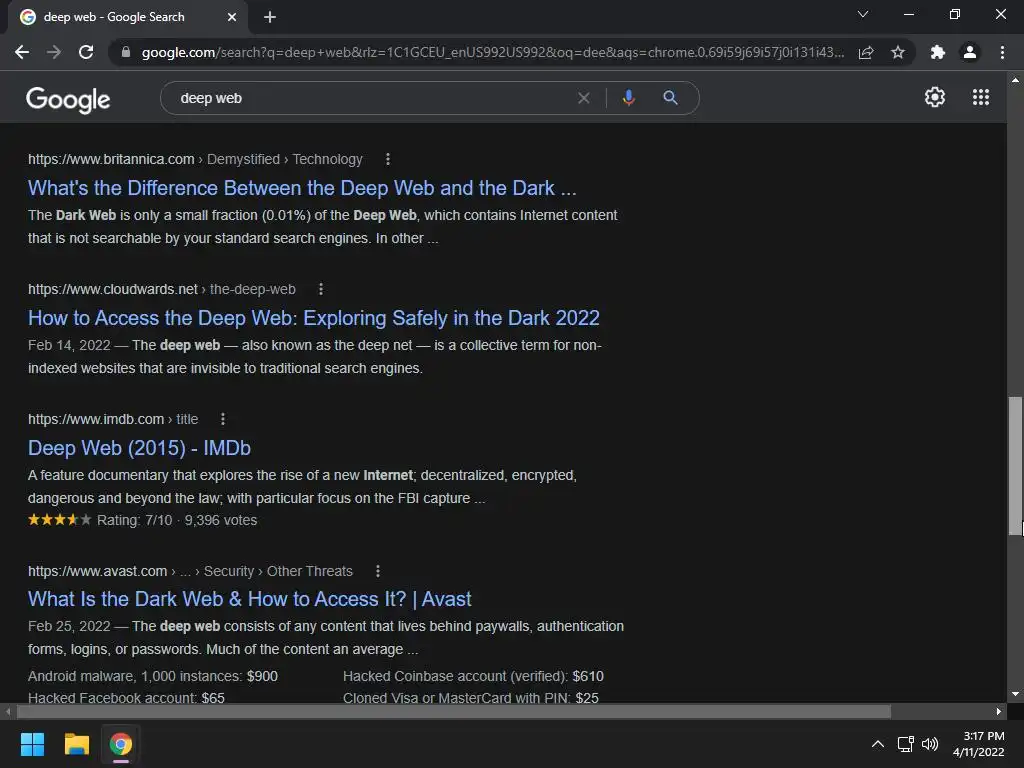Click the Google logo
Image resolution: width=1024 pixels, height=768 pixels.
coord(68,99)
